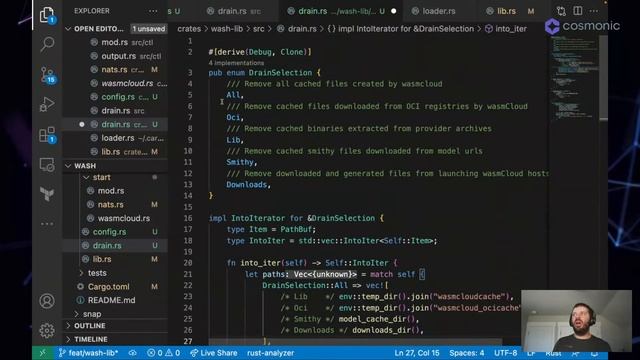Open config.rs in WASH tree
This screenshot has width=640, height=360.
click(x=115, y=232)
